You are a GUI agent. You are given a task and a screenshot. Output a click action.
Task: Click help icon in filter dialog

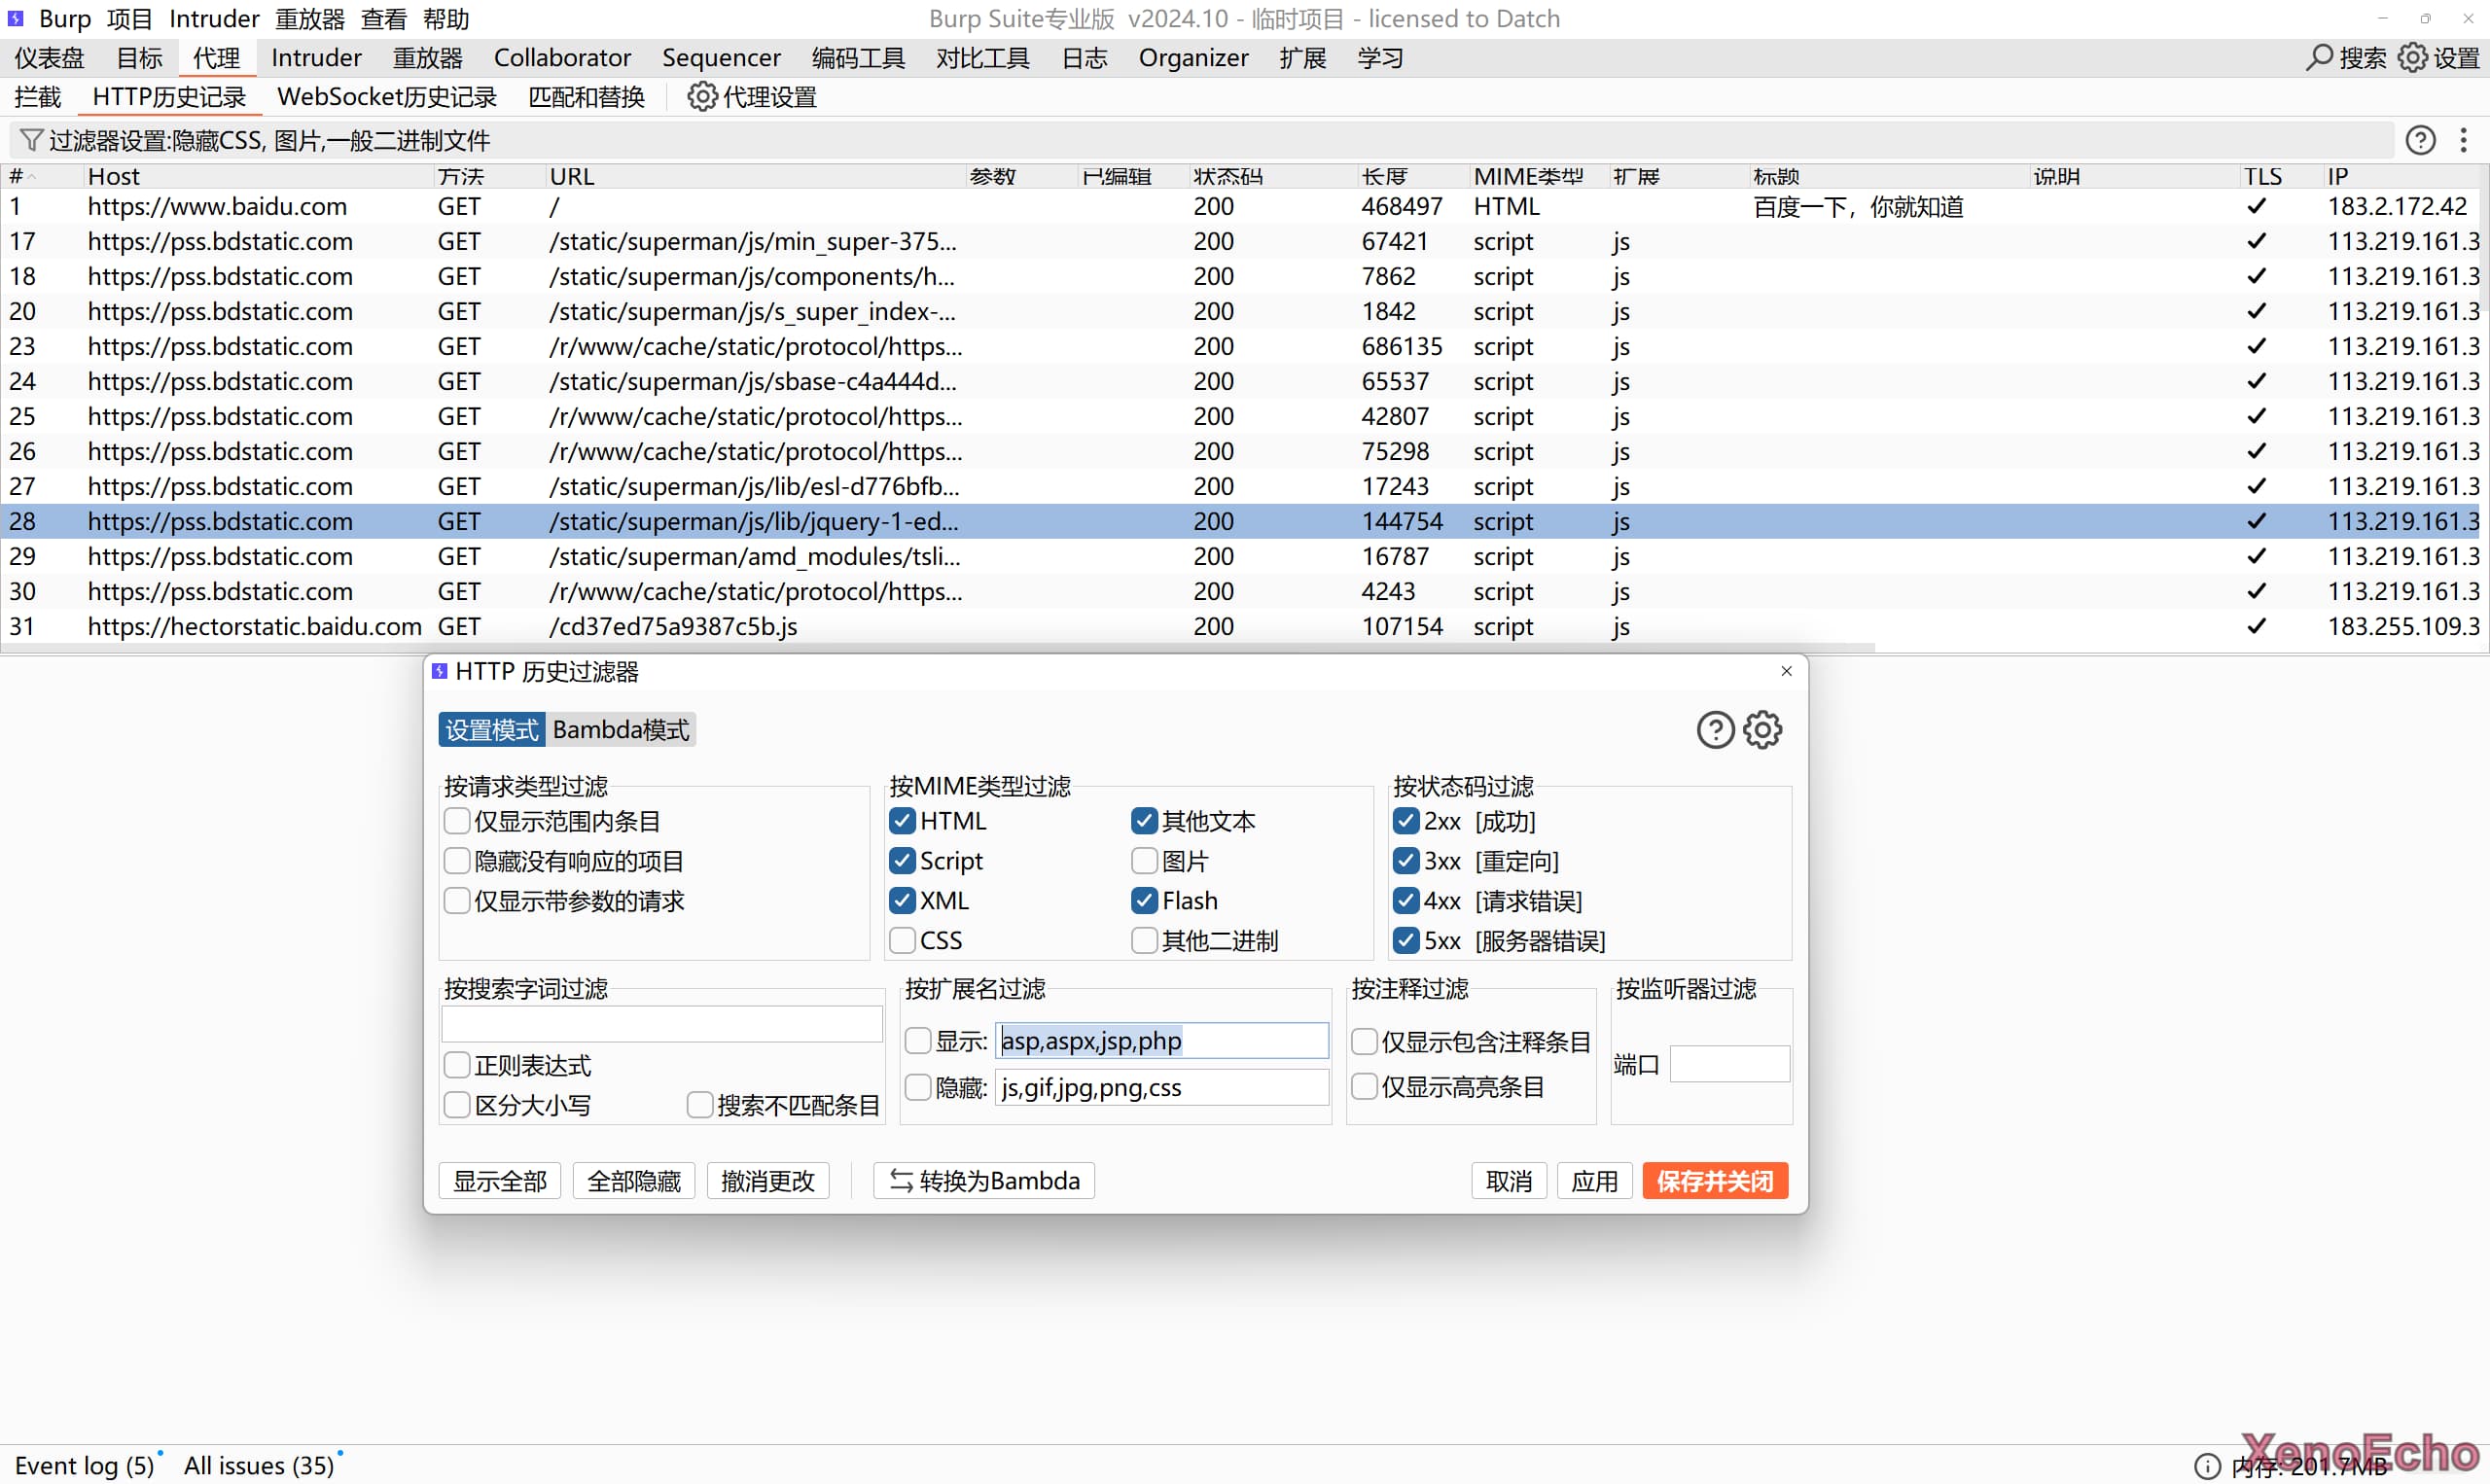tap(1715, 730)
